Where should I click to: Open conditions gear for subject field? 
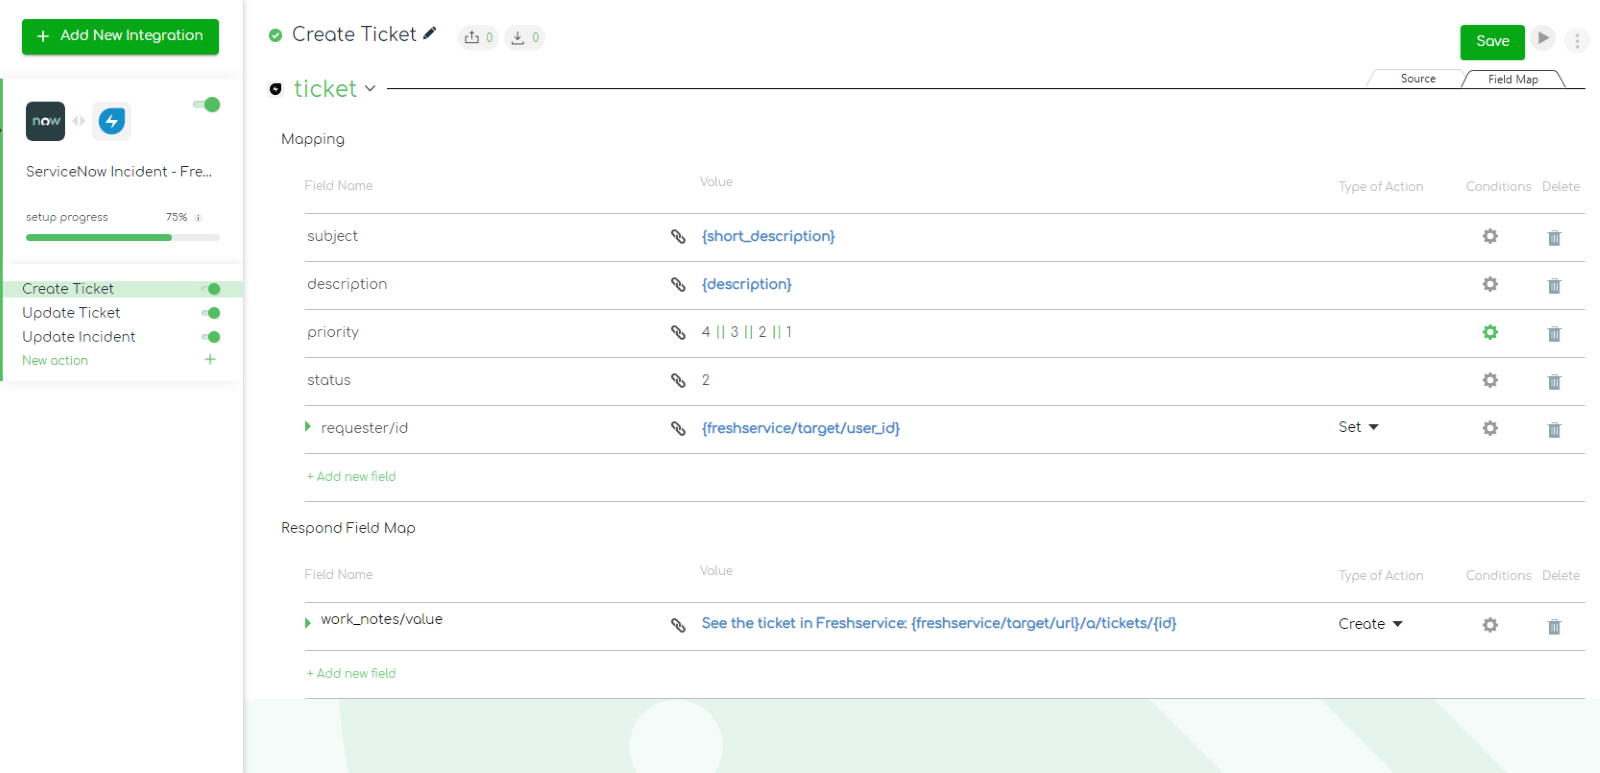coord(1490,236)
